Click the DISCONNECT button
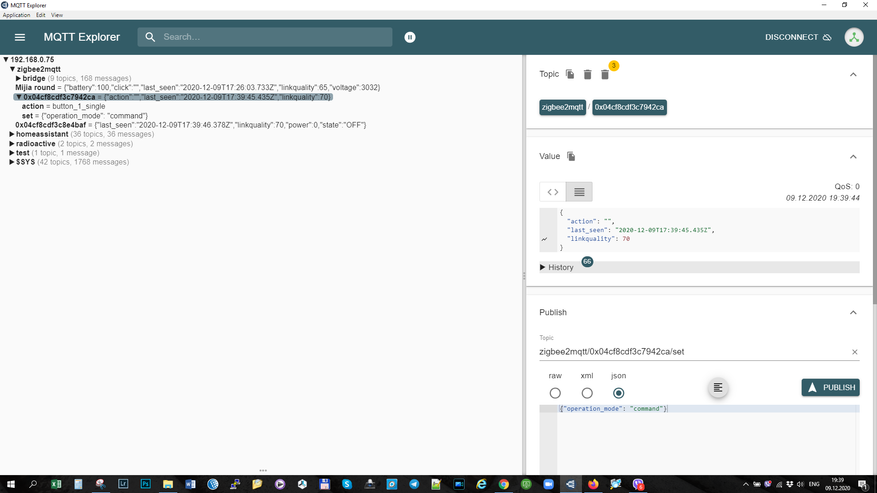877x493 pixels. (798, 37)
